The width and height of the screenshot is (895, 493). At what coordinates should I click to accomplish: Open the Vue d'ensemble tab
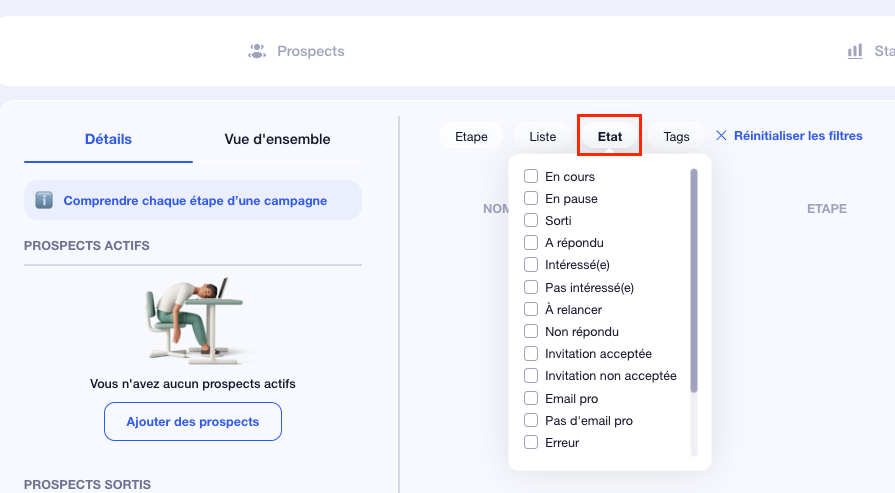[277, 139]
